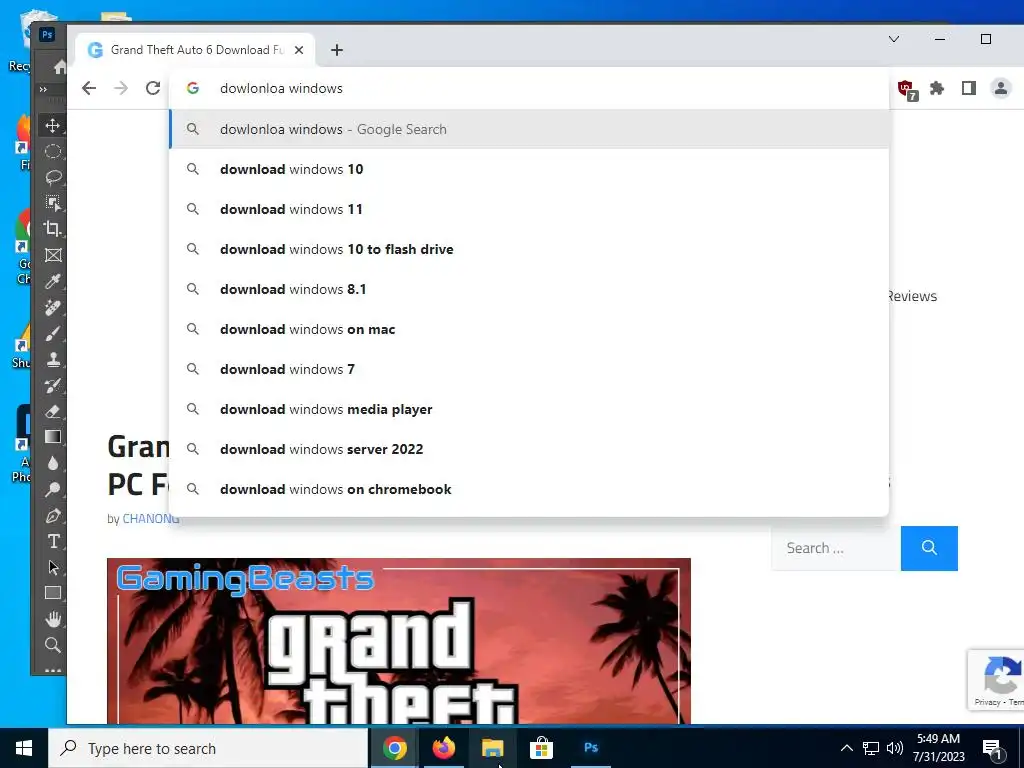Open uBlock Origin extension icon

click(906, 89)
